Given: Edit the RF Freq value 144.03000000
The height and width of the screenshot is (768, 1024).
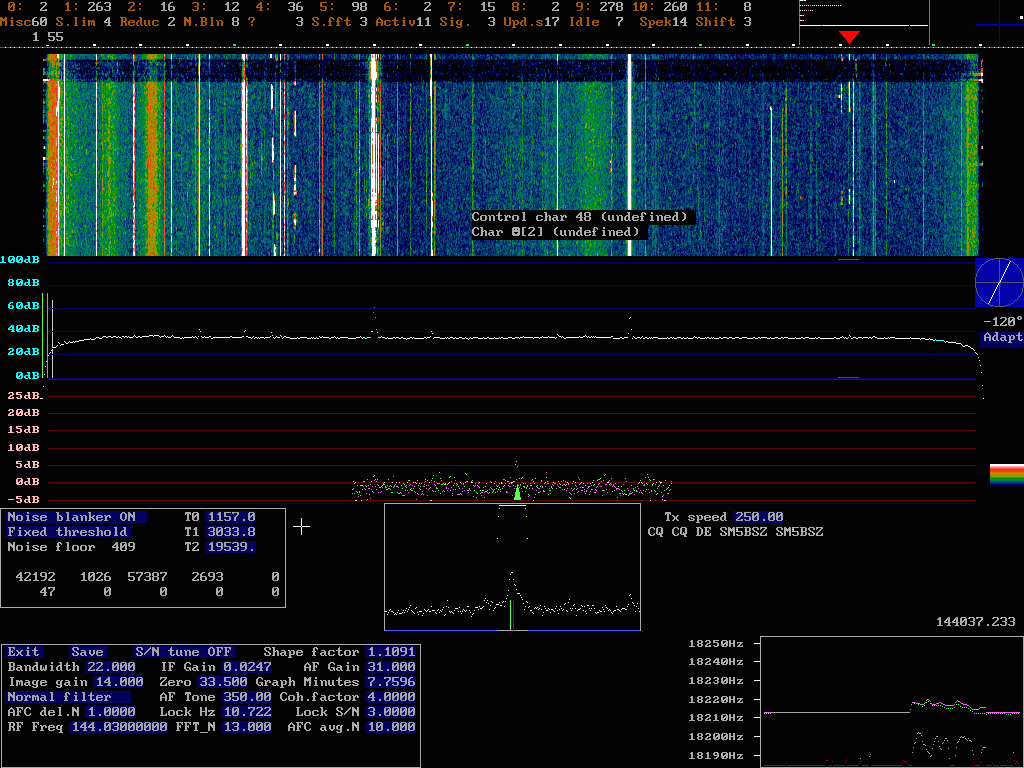Looking at the screenshot, I should (119, 727).
